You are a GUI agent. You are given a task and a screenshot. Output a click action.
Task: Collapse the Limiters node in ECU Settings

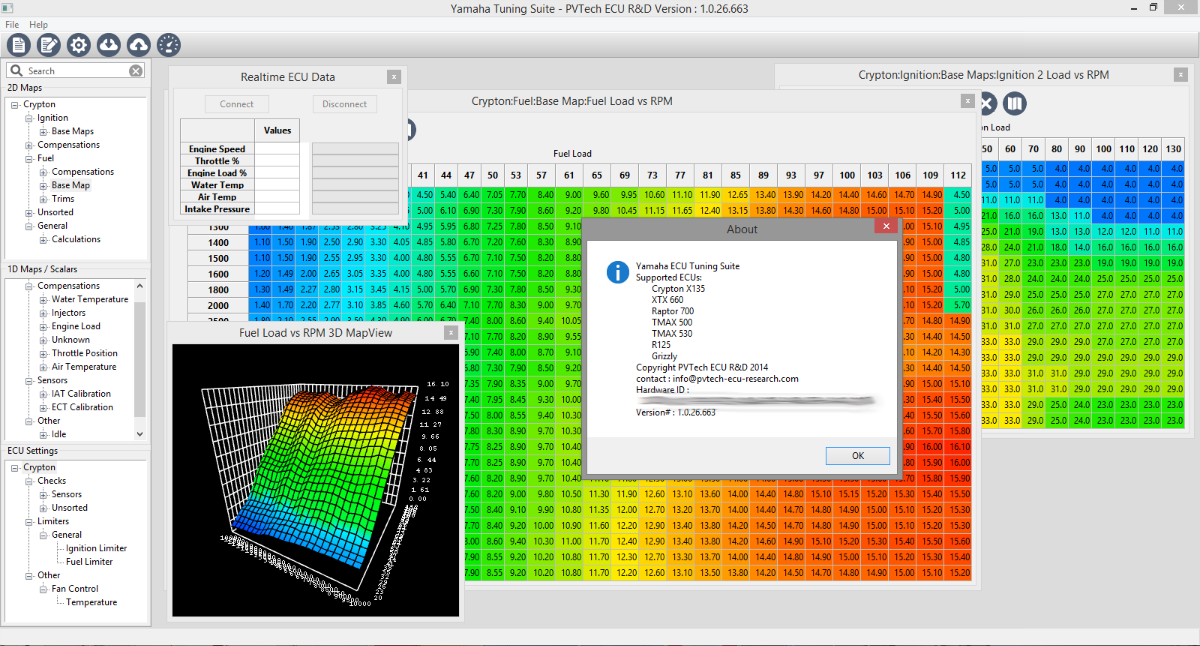[29, 522]
